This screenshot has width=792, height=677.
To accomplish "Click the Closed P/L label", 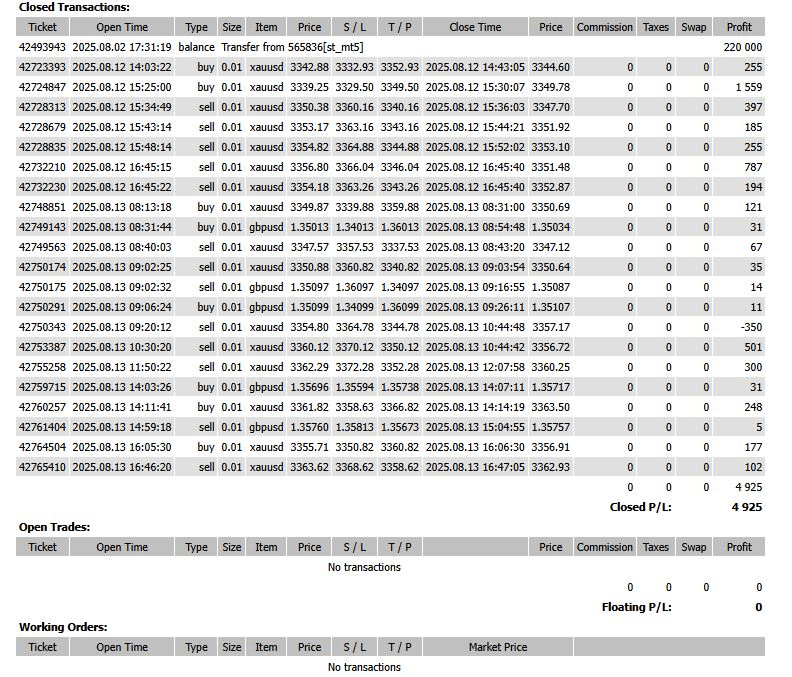I will tap(640, 507).
